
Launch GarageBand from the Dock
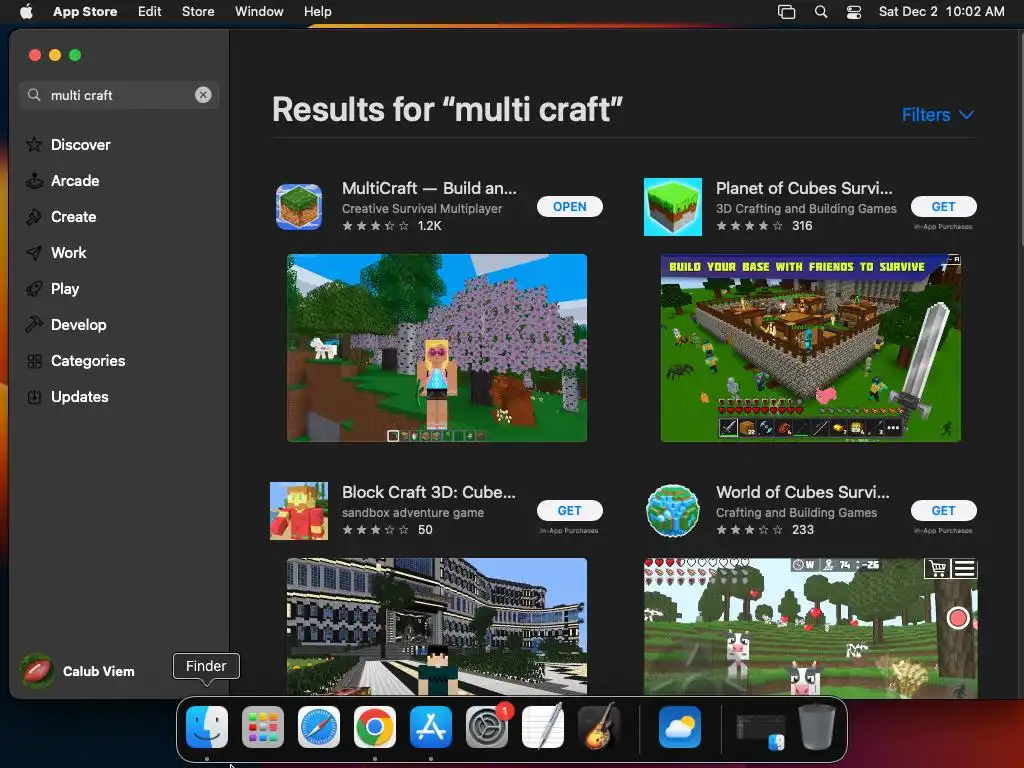click(600, 727)
